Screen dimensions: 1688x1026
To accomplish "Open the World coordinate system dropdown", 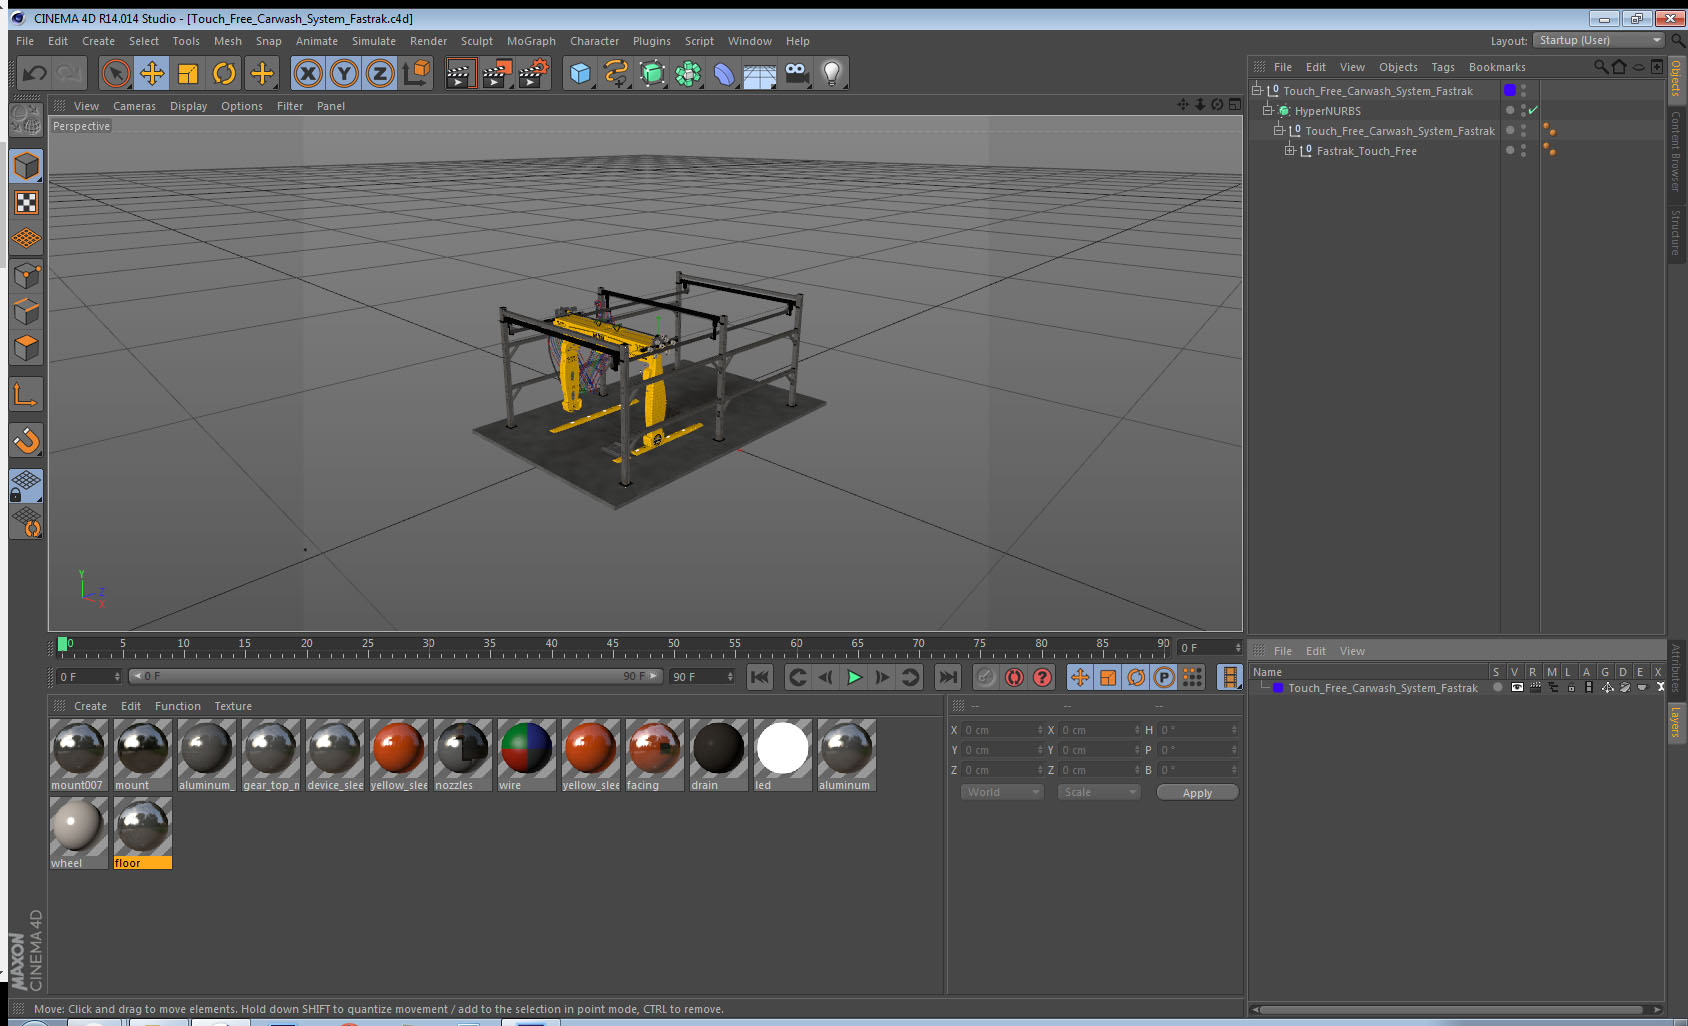I will [1002, 792].
